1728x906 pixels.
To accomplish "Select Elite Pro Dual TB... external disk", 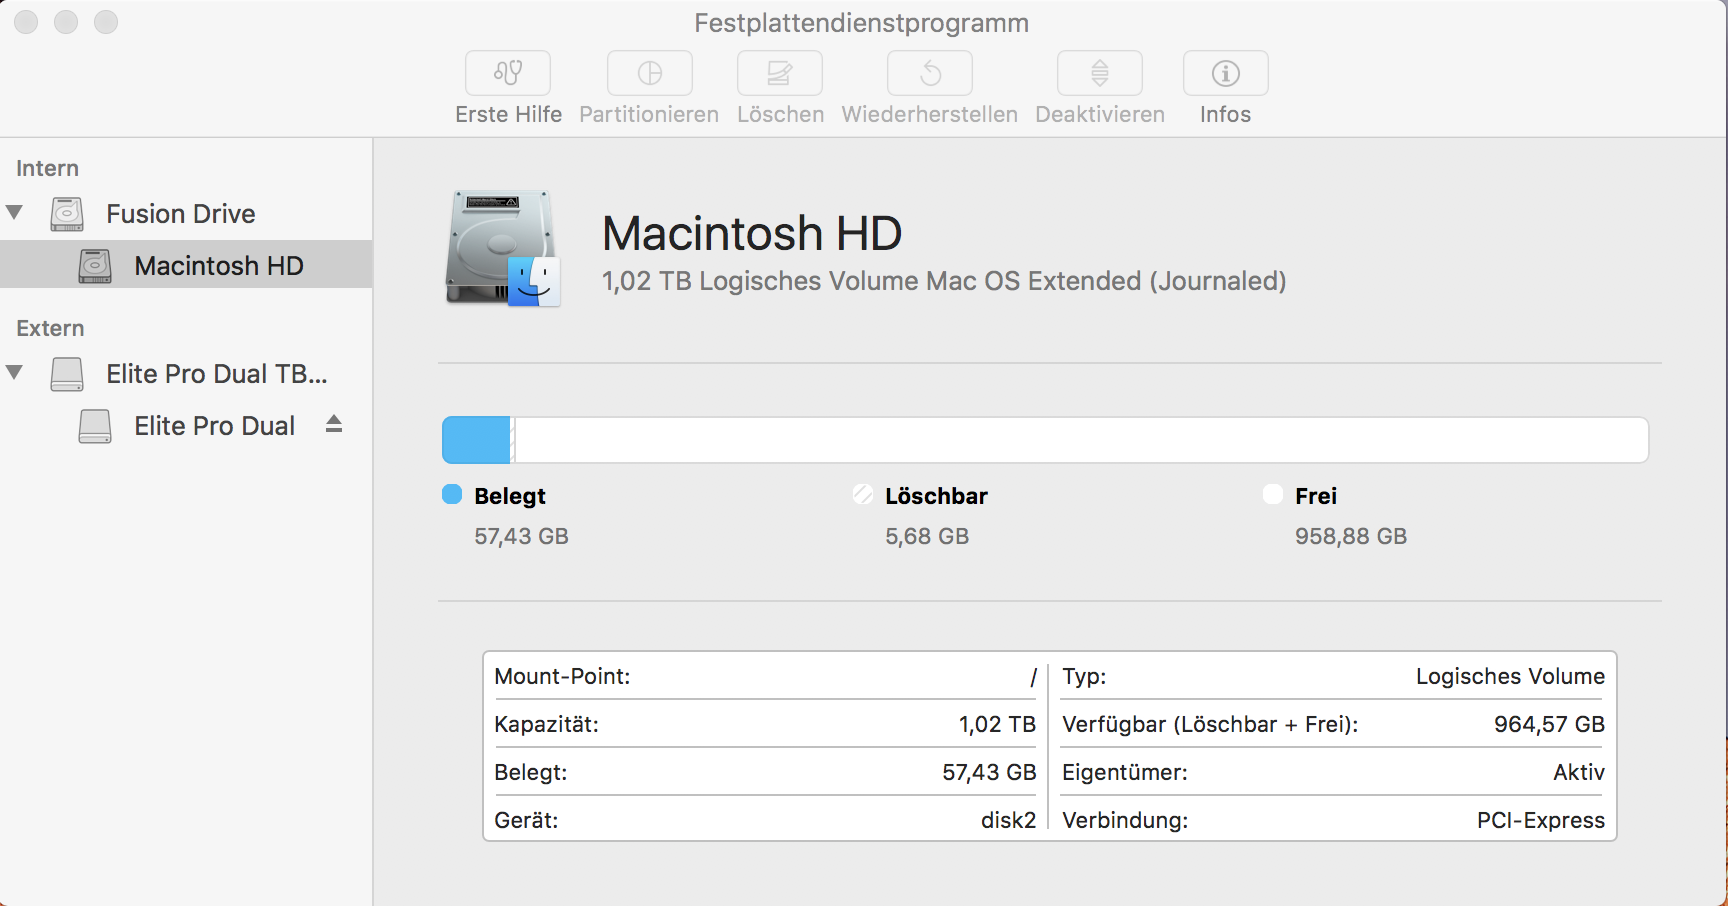I will tap(216, 374).
